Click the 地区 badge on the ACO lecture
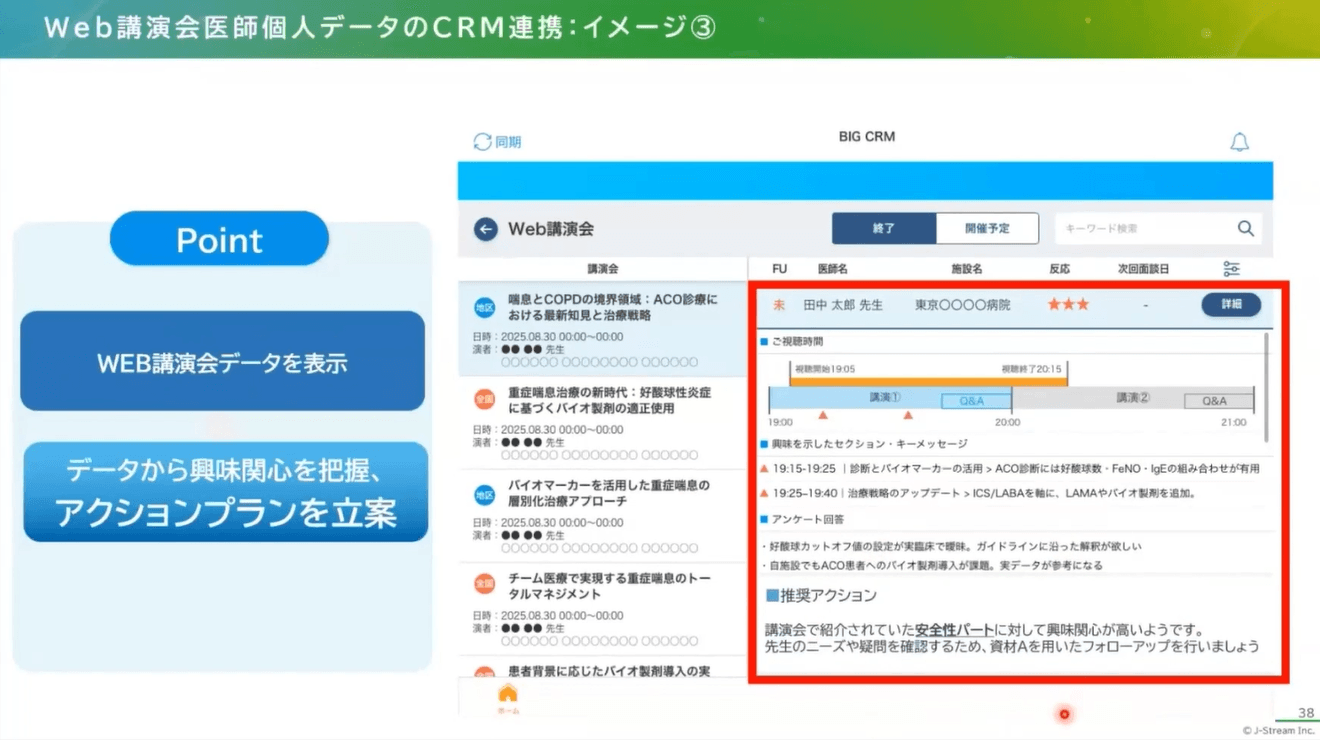 click(483, 307)
